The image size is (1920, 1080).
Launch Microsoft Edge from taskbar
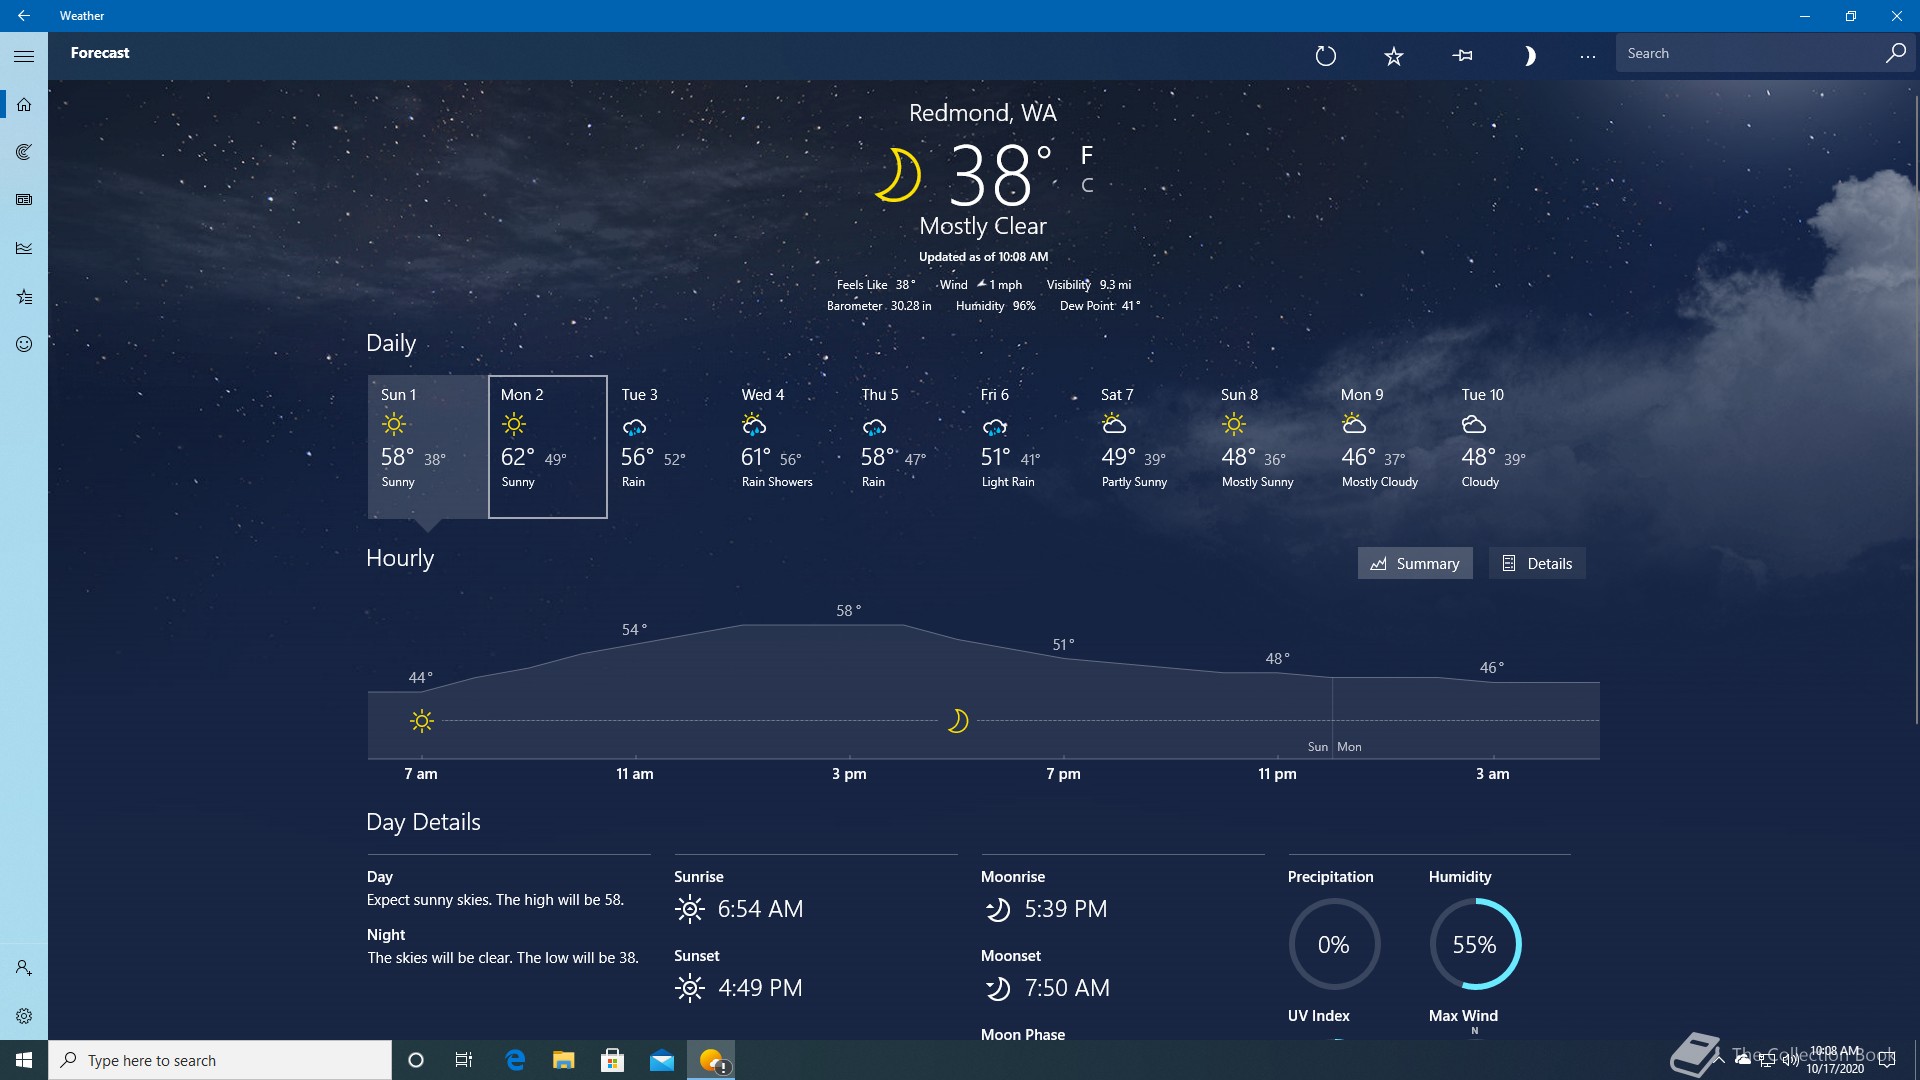(515, 1060)
